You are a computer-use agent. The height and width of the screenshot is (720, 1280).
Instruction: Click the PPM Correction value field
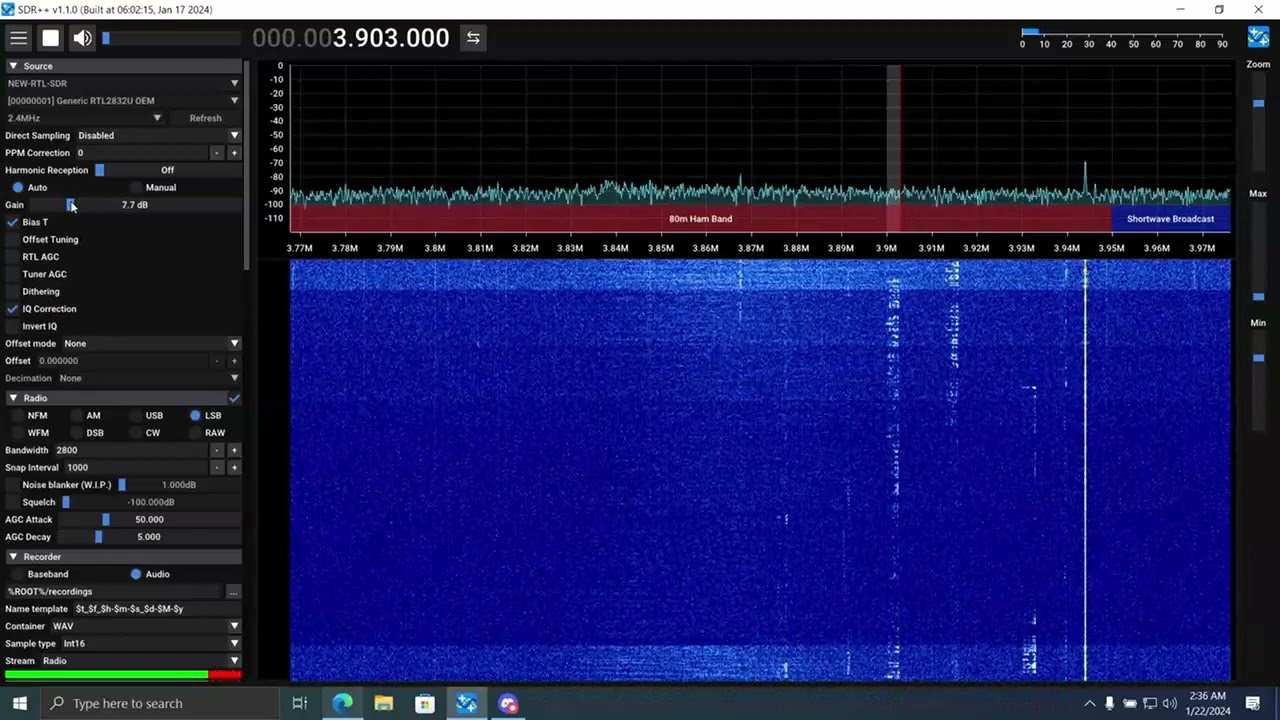[x=140, y=153]
